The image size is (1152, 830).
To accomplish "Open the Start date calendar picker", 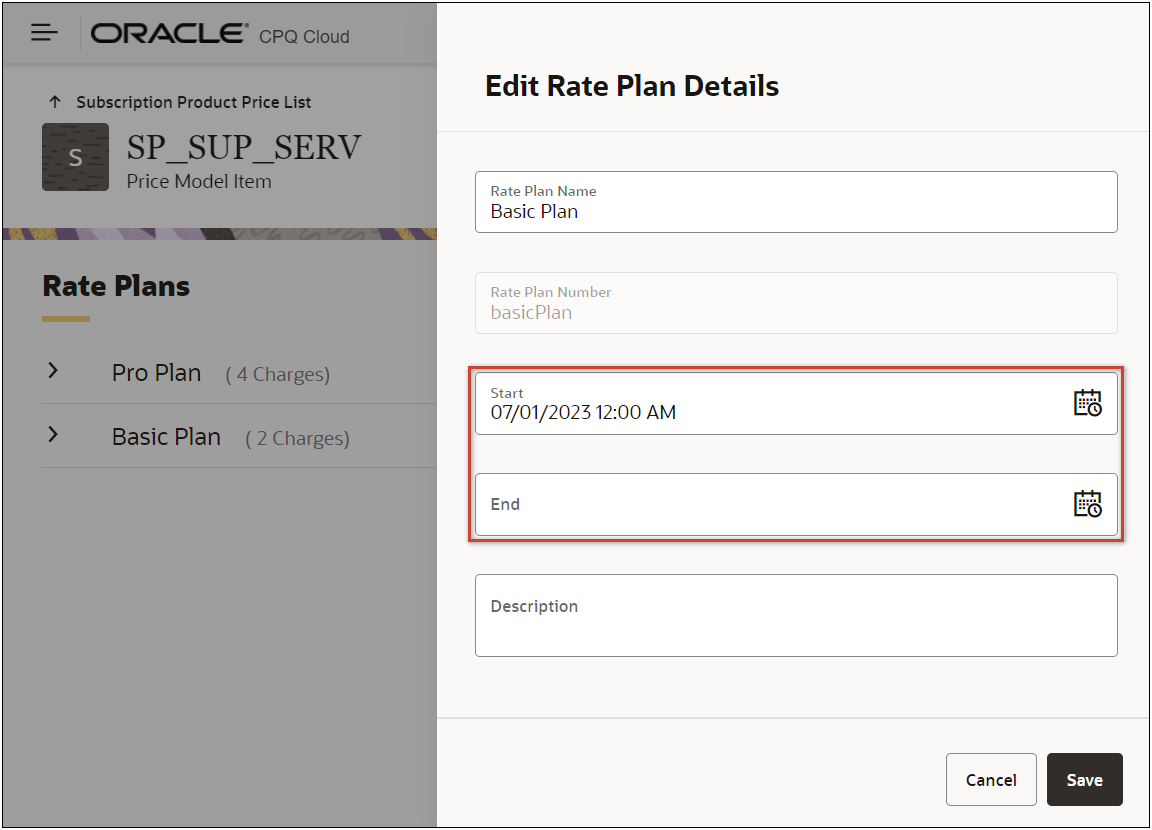I will tap(1087, 403).
